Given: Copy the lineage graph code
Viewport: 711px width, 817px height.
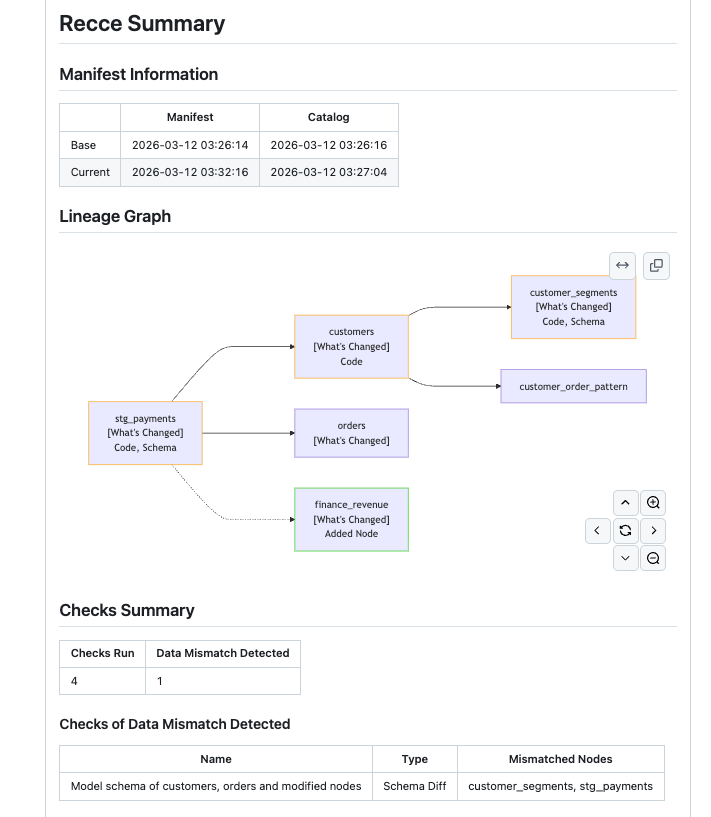Looking at the screenshot, I should (x=656, y=265).
